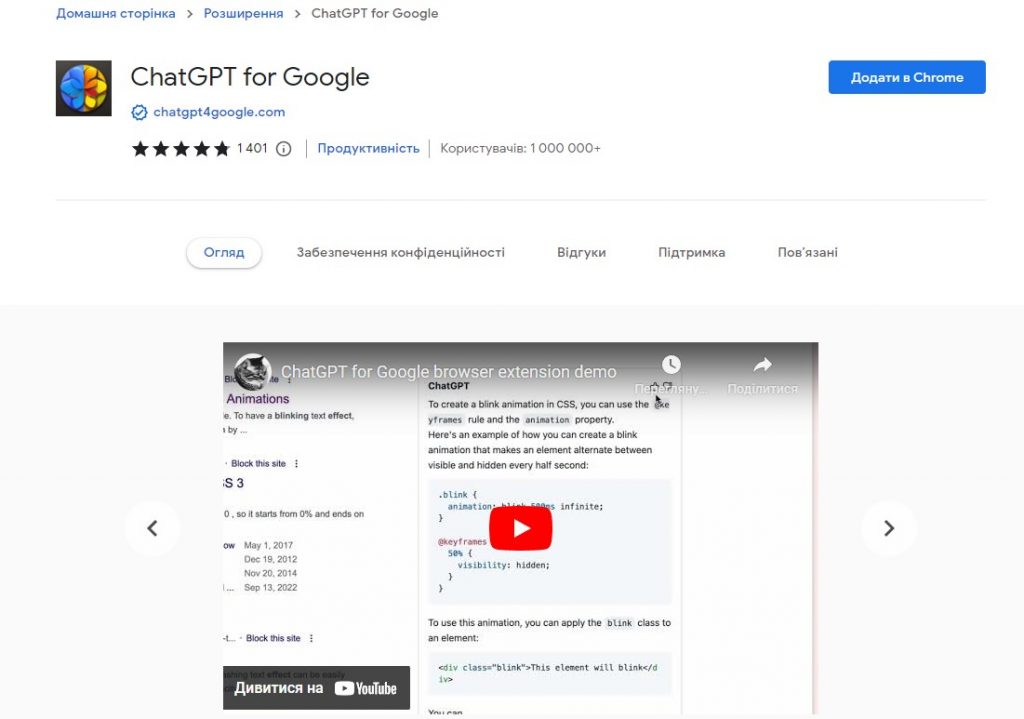This screenshot has width=1024, height=719.
Task: Open the rating info circle icon
Action: click(283, 149)
